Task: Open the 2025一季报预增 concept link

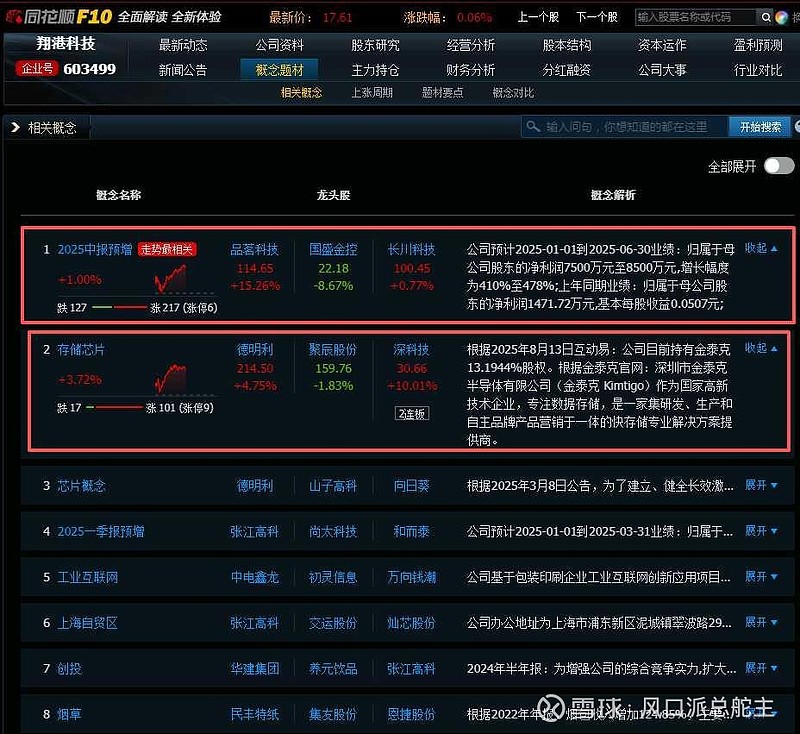Action: (101, 531)
